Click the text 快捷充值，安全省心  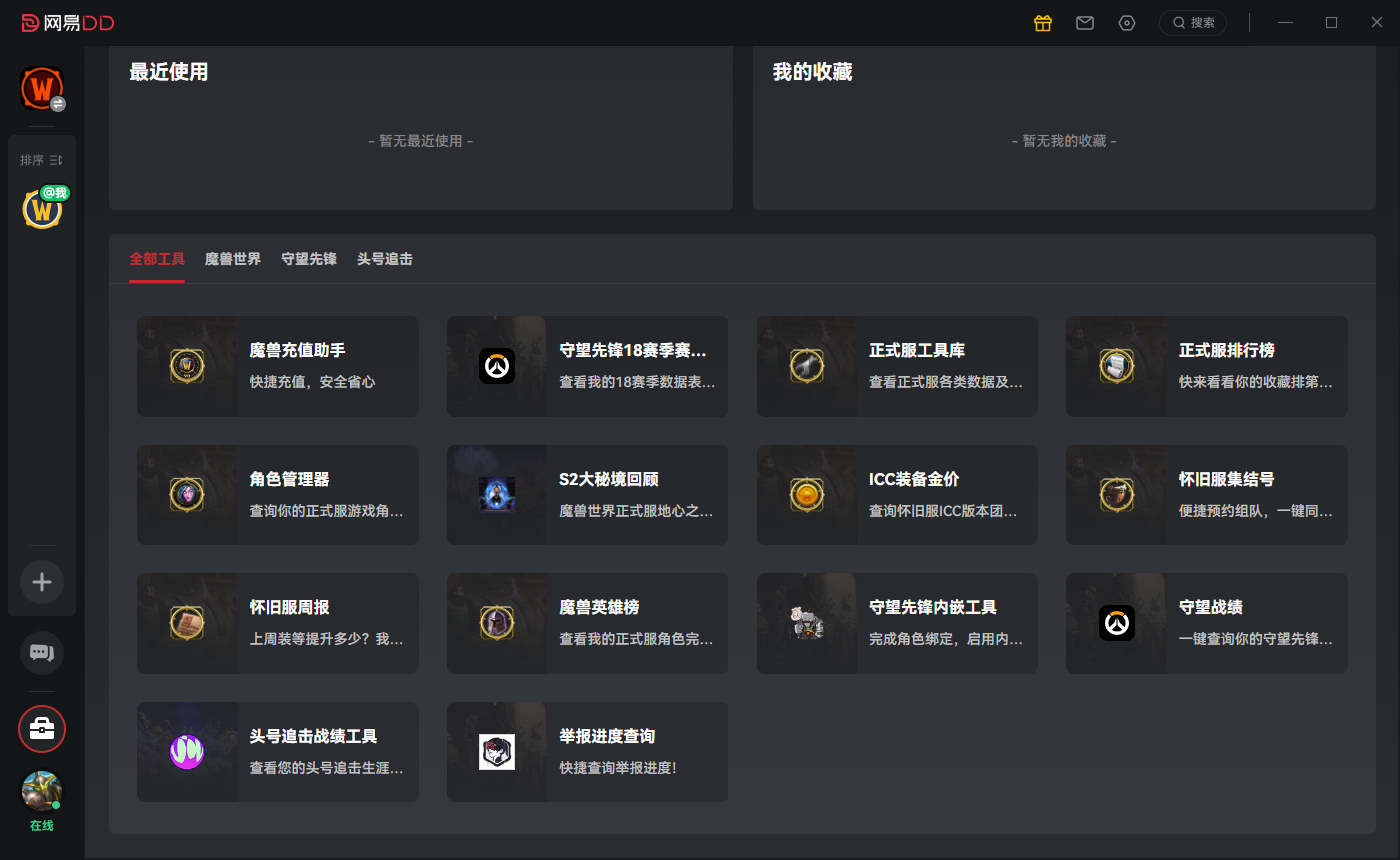(x=312, y=382)
